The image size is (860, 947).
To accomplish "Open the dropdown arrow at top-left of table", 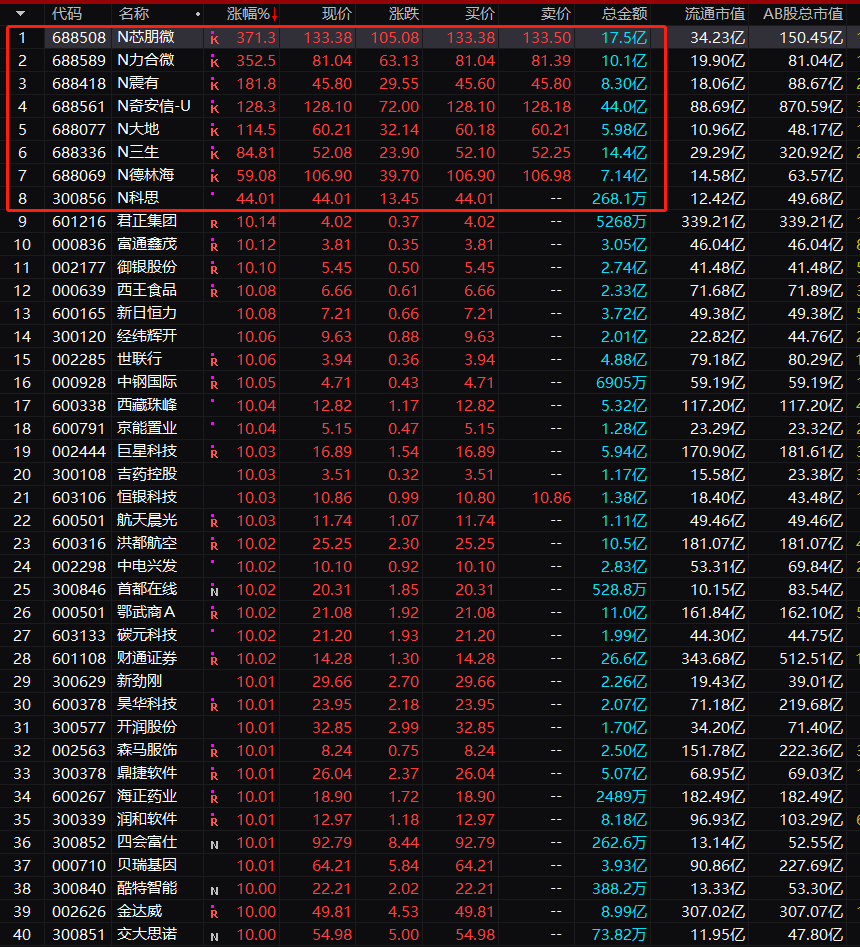I will (x=21, y=13).
